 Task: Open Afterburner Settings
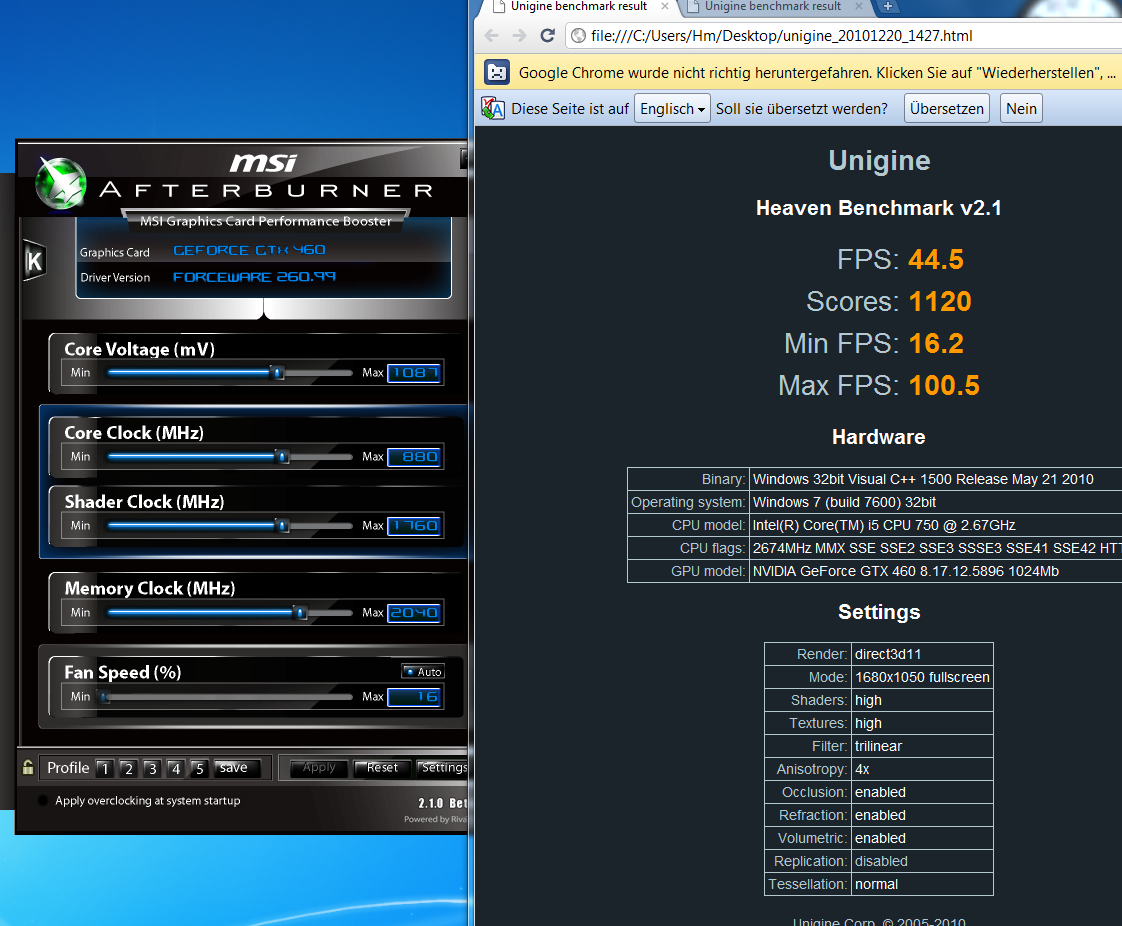click(x=442, y=767)
